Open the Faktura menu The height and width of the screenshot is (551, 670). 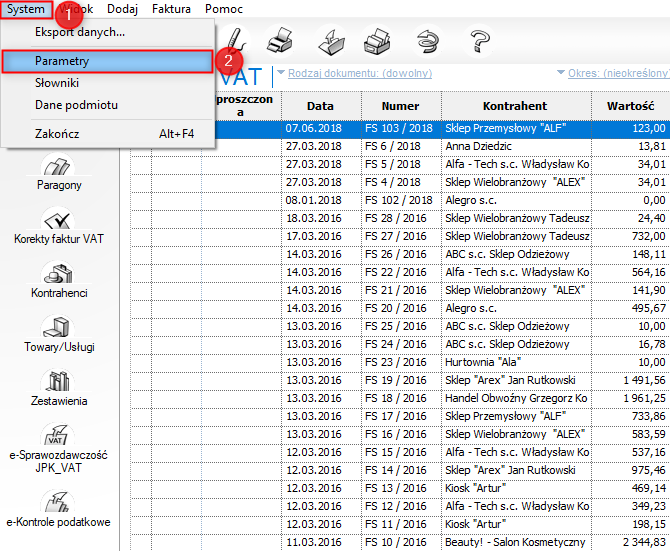(171, 9)
